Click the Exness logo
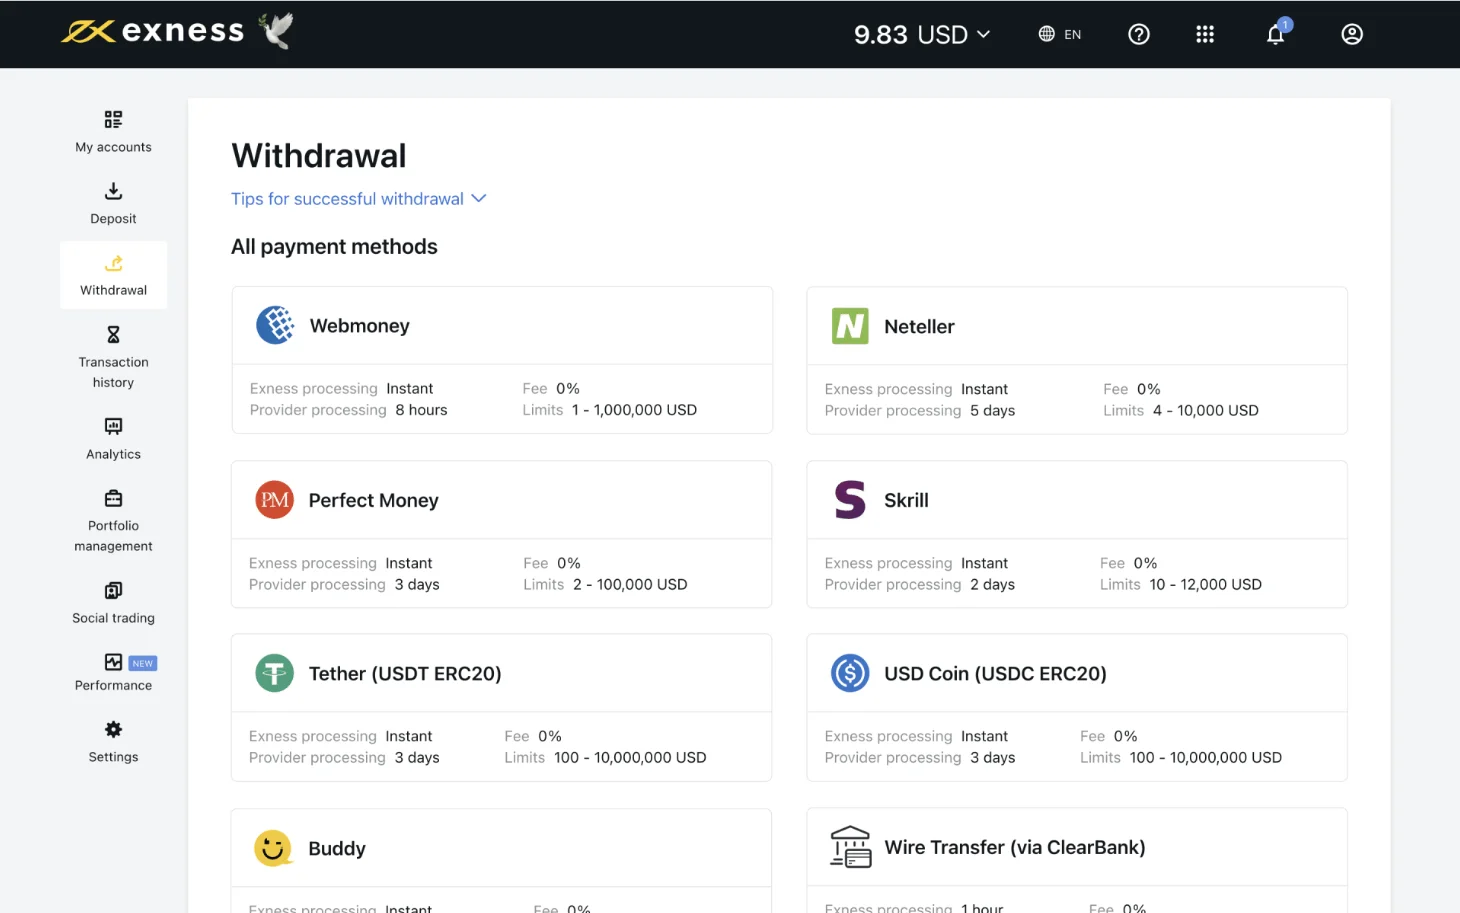The height and width of the screenshot is (913, 1460). [x=153, y=32]
